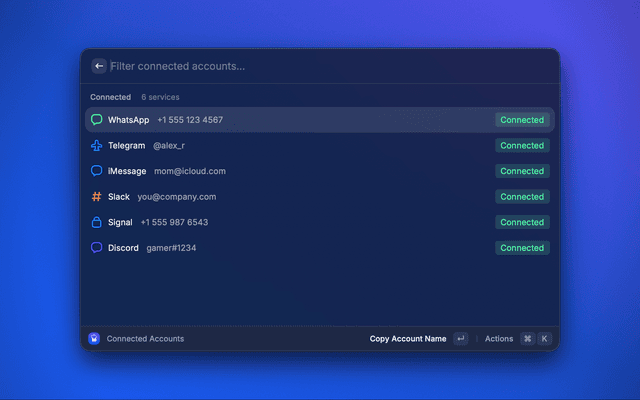
Task: Select the Telegram @alex_r account
Action: point(300,146)
